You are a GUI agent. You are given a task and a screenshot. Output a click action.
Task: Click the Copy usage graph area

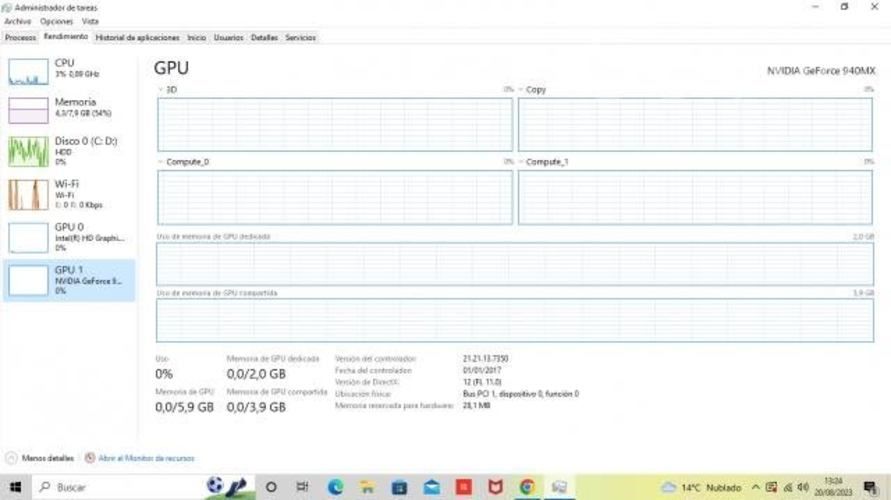(695, 124)
